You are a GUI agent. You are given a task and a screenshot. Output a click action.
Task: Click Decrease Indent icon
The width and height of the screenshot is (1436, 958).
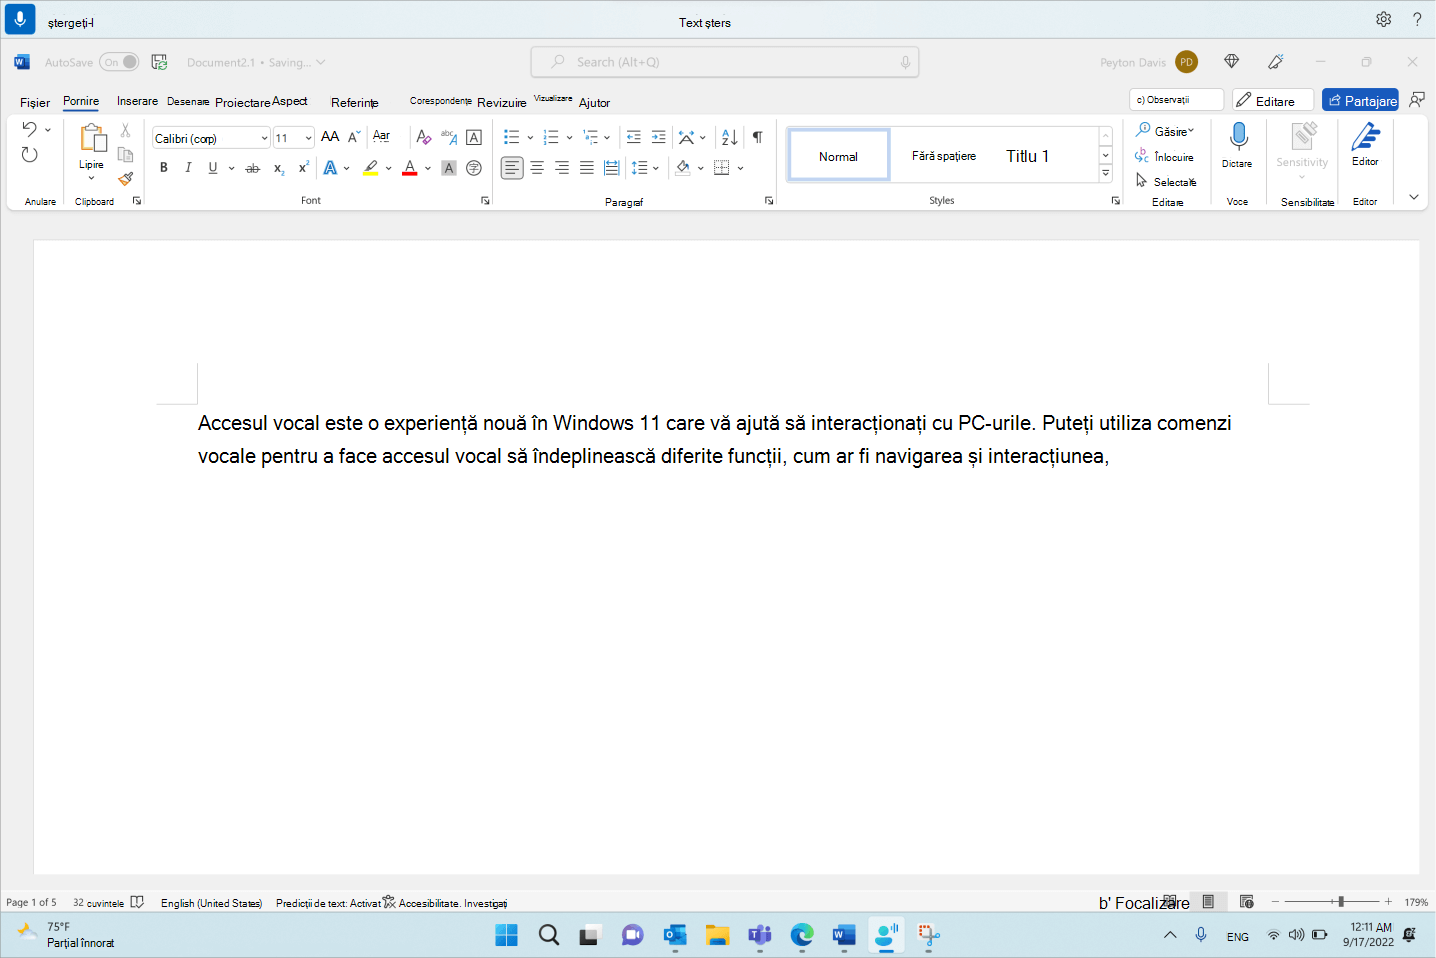(x=633, y=137)
